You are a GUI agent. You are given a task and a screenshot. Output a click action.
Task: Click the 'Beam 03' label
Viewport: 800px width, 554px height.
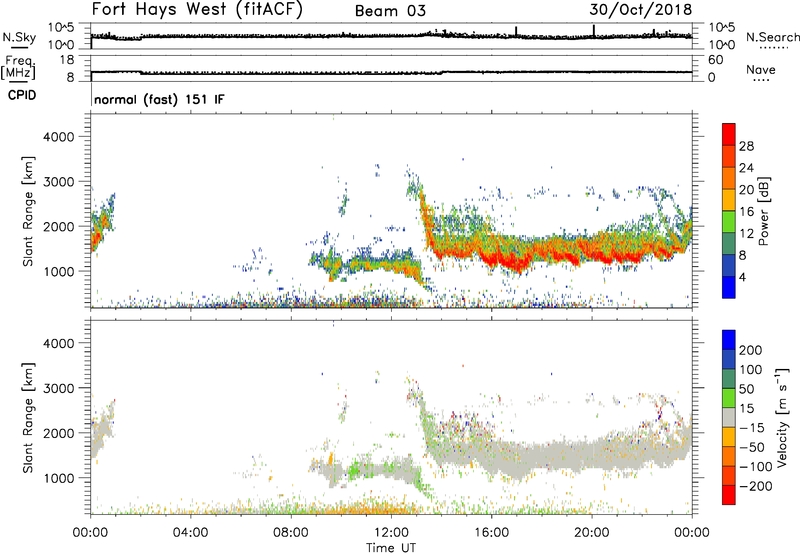tap(390, 11)
